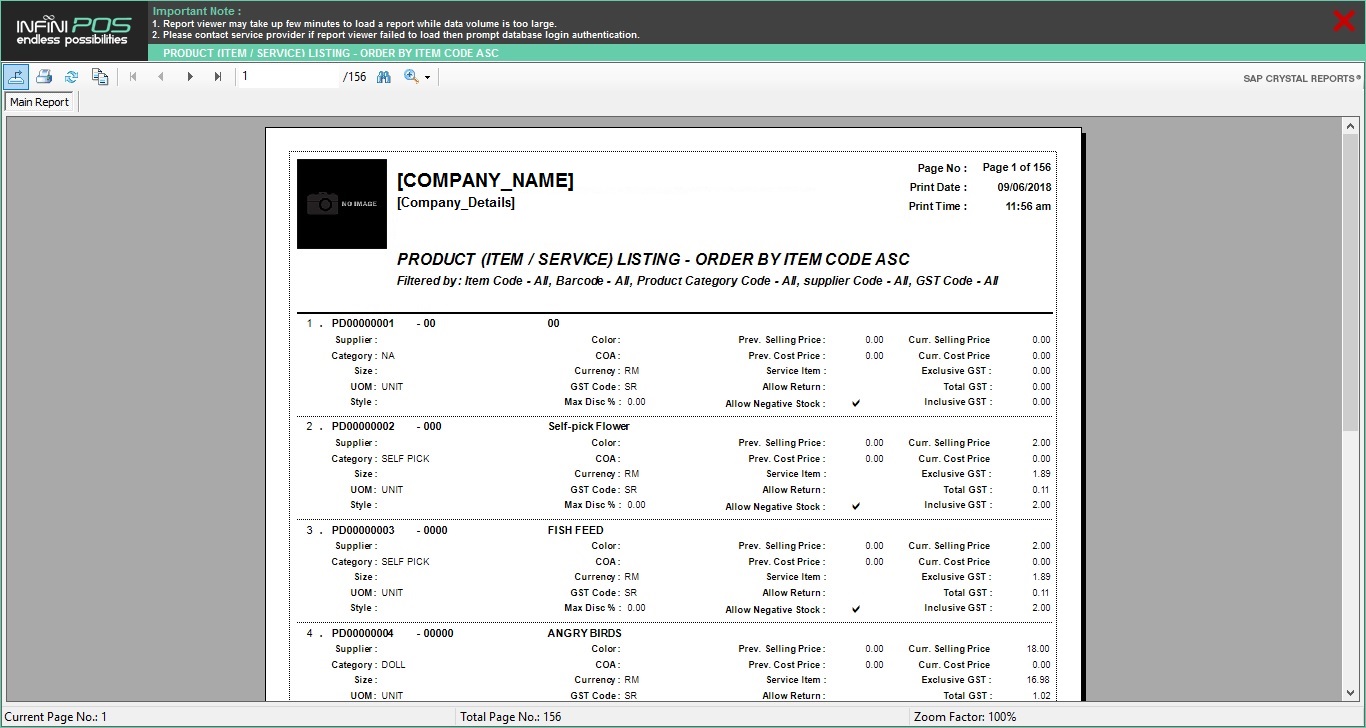1366x728 pixels.
Task: Click the Self-pick Flower item name
Action: (x=589, y=426)
